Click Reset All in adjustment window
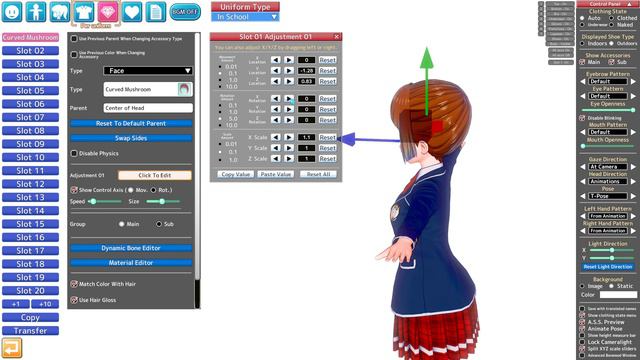Screen dimensions: 640x360 (318, 174)
